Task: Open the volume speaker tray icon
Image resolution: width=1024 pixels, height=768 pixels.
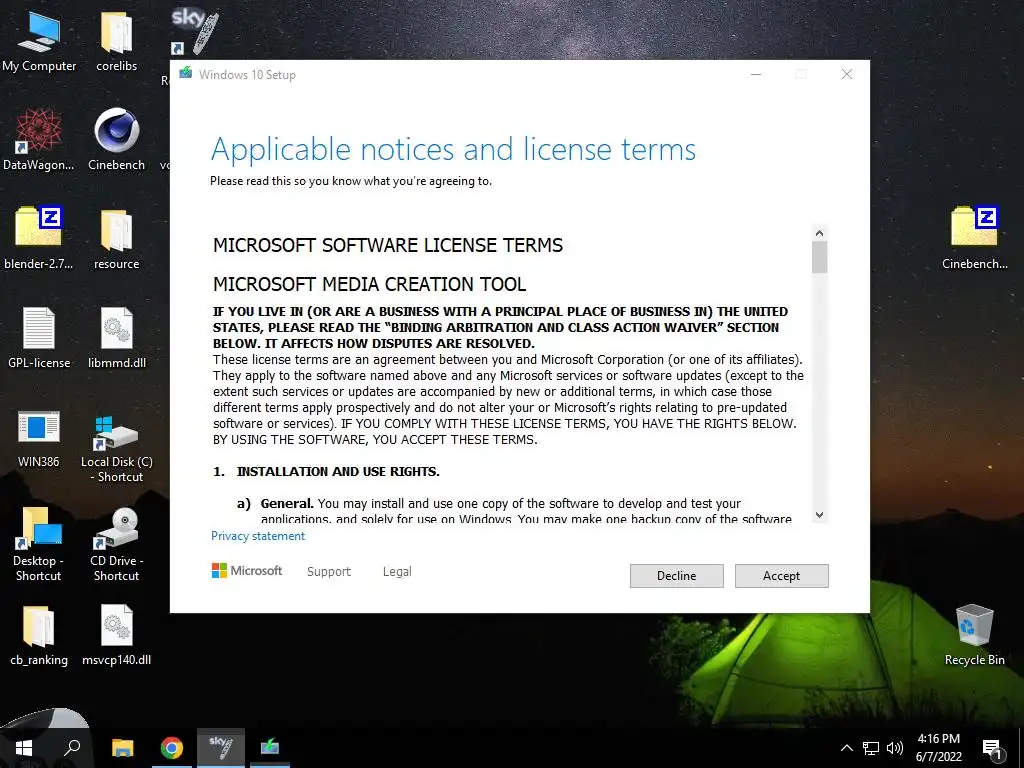Action: (x=895, y=748)
